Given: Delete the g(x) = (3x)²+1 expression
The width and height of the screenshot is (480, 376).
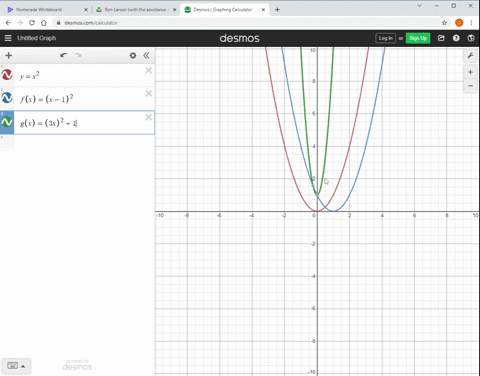Looking at the screenshot, I should [149, 117].
